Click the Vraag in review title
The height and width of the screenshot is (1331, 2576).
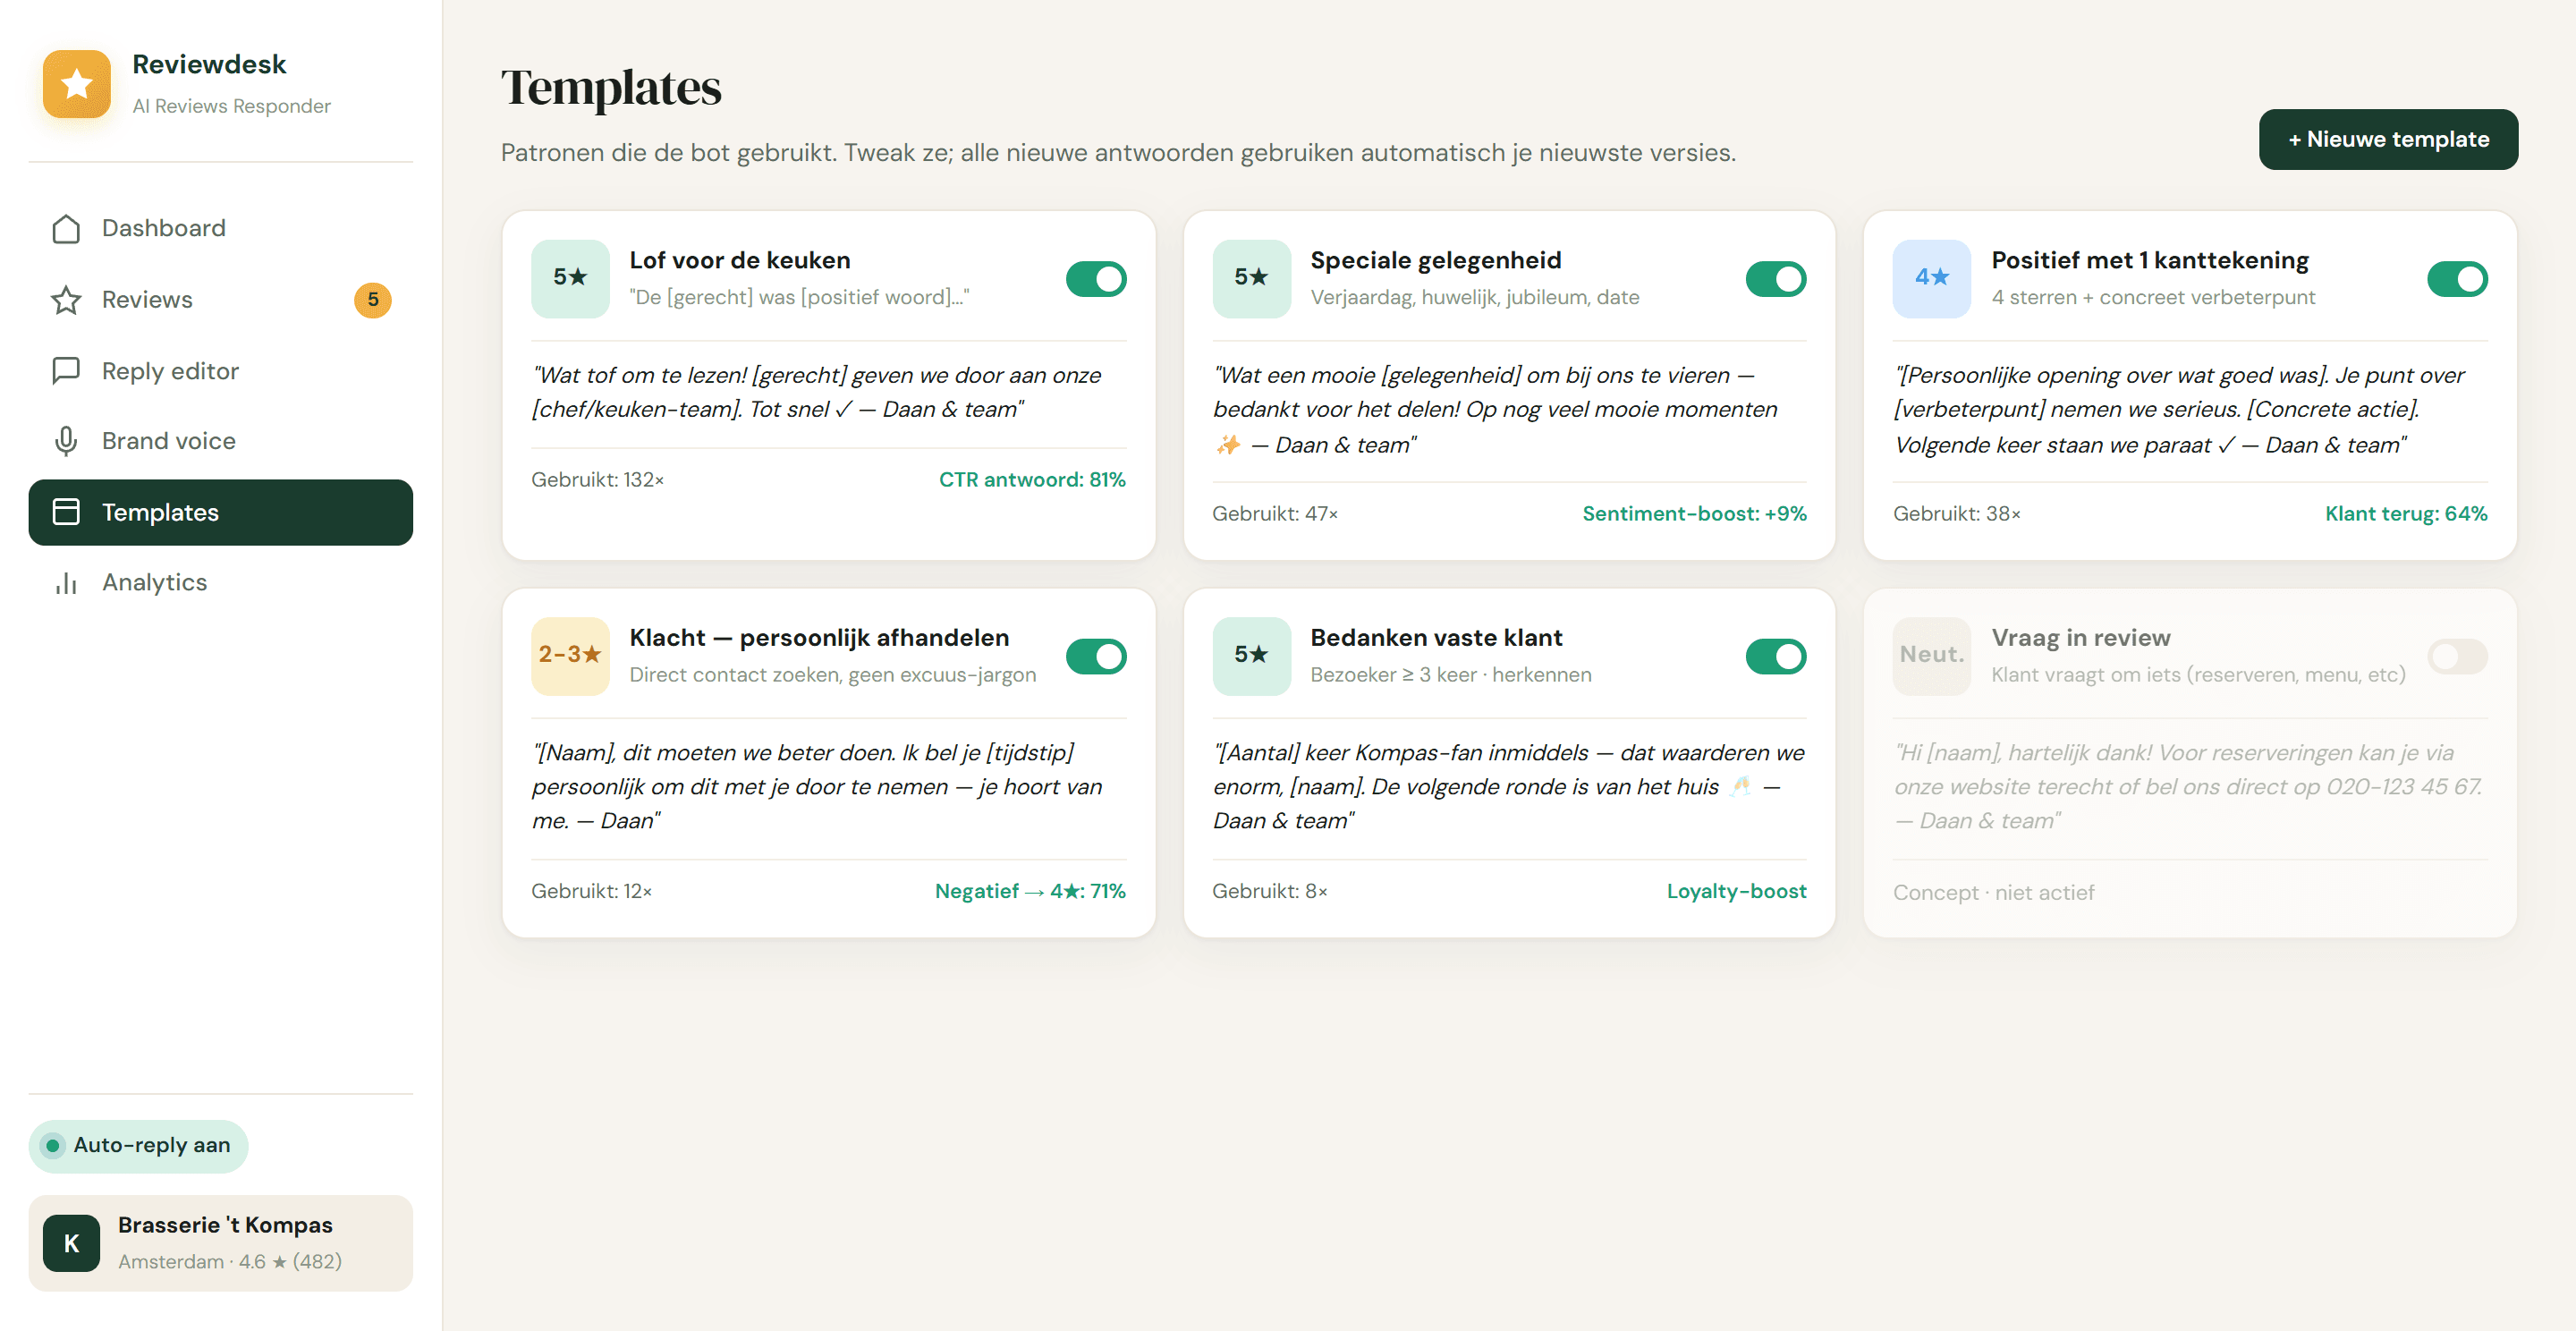coord(2080,638)
